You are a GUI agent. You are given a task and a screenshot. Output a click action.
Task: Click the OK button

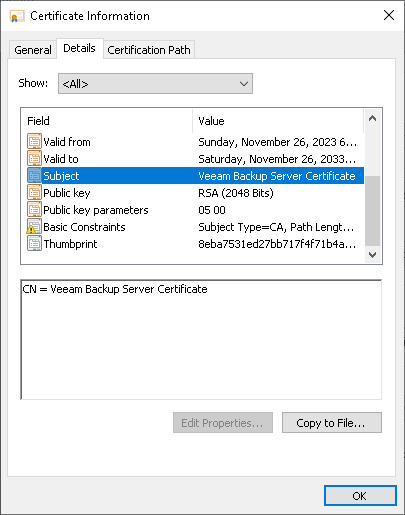coord(360,496)
